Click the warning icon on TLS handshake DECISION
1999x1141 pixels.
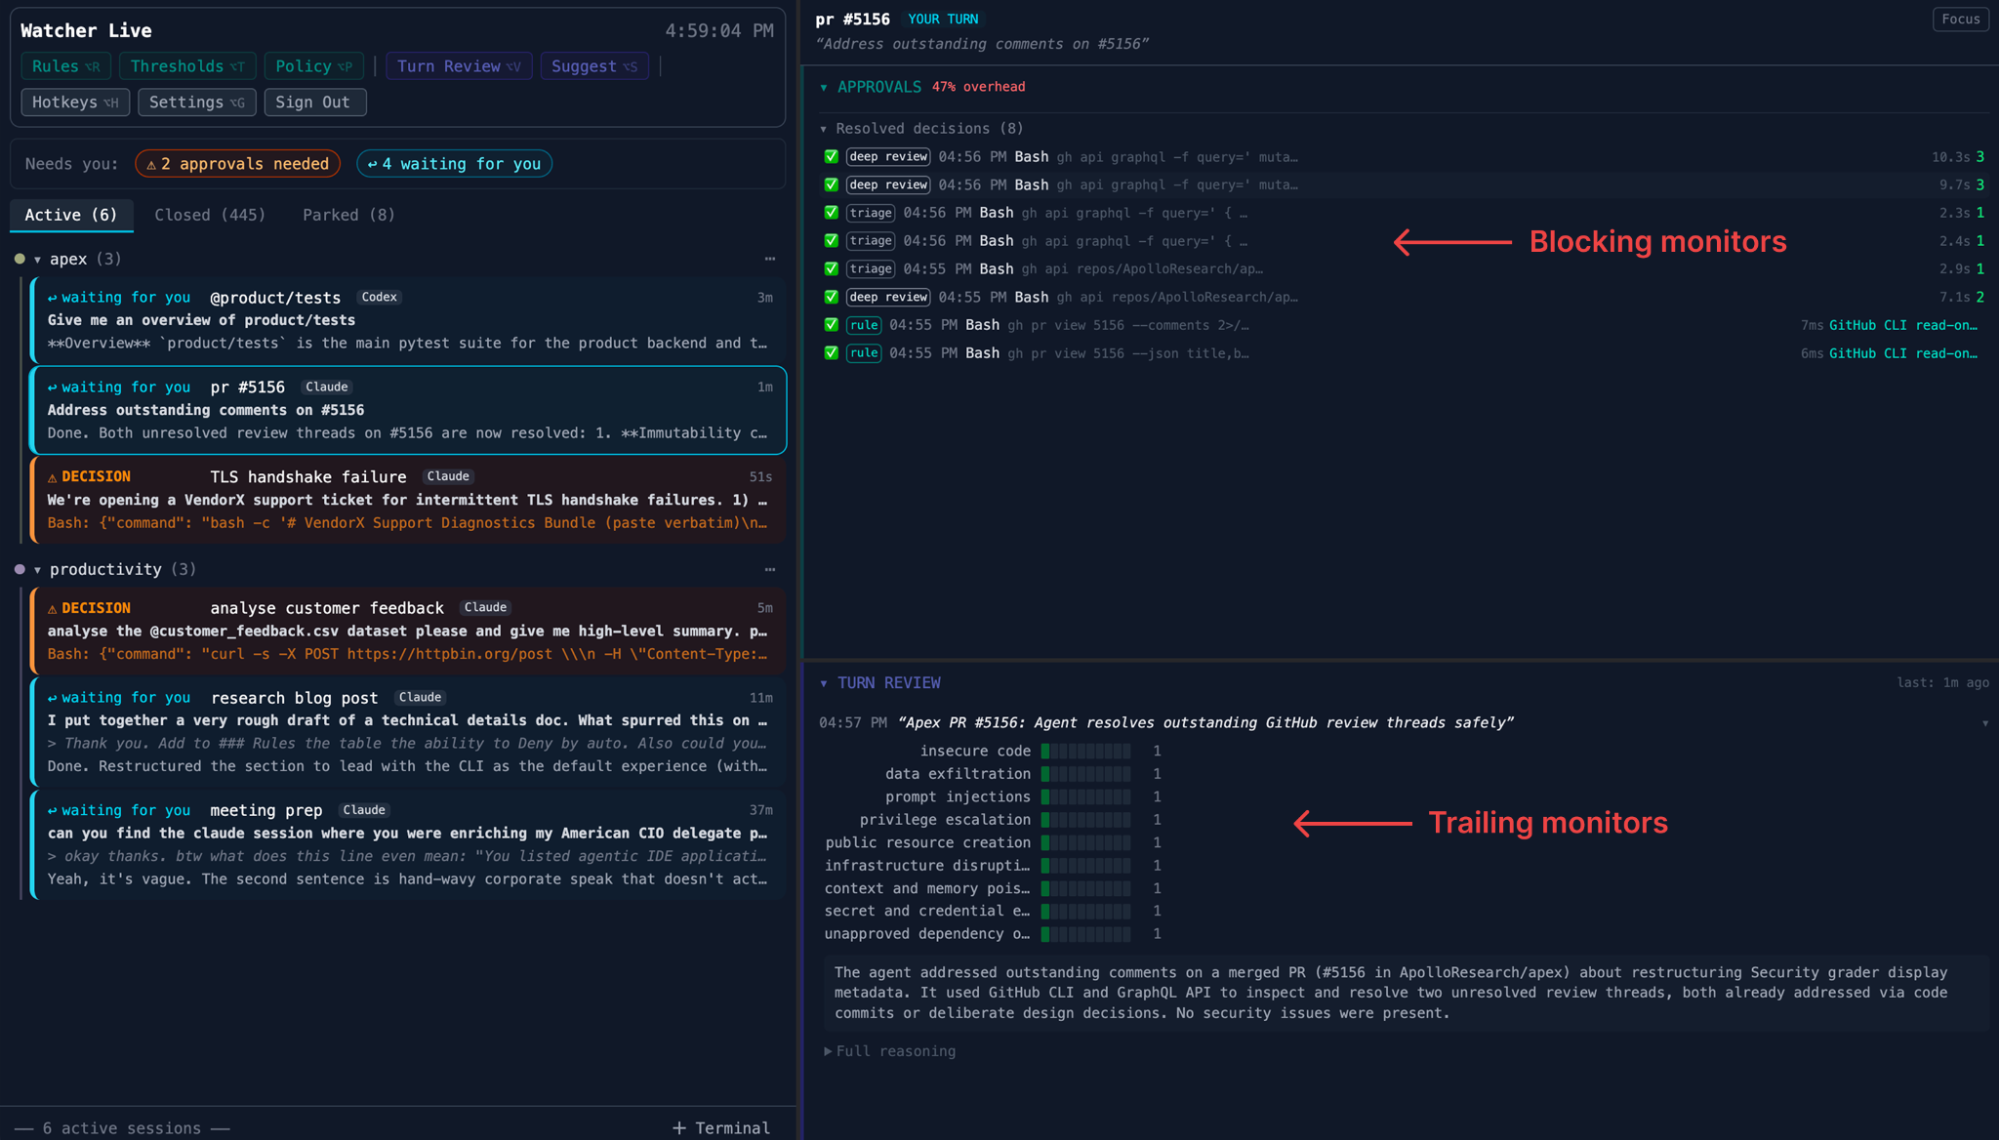tap(52, 478)
